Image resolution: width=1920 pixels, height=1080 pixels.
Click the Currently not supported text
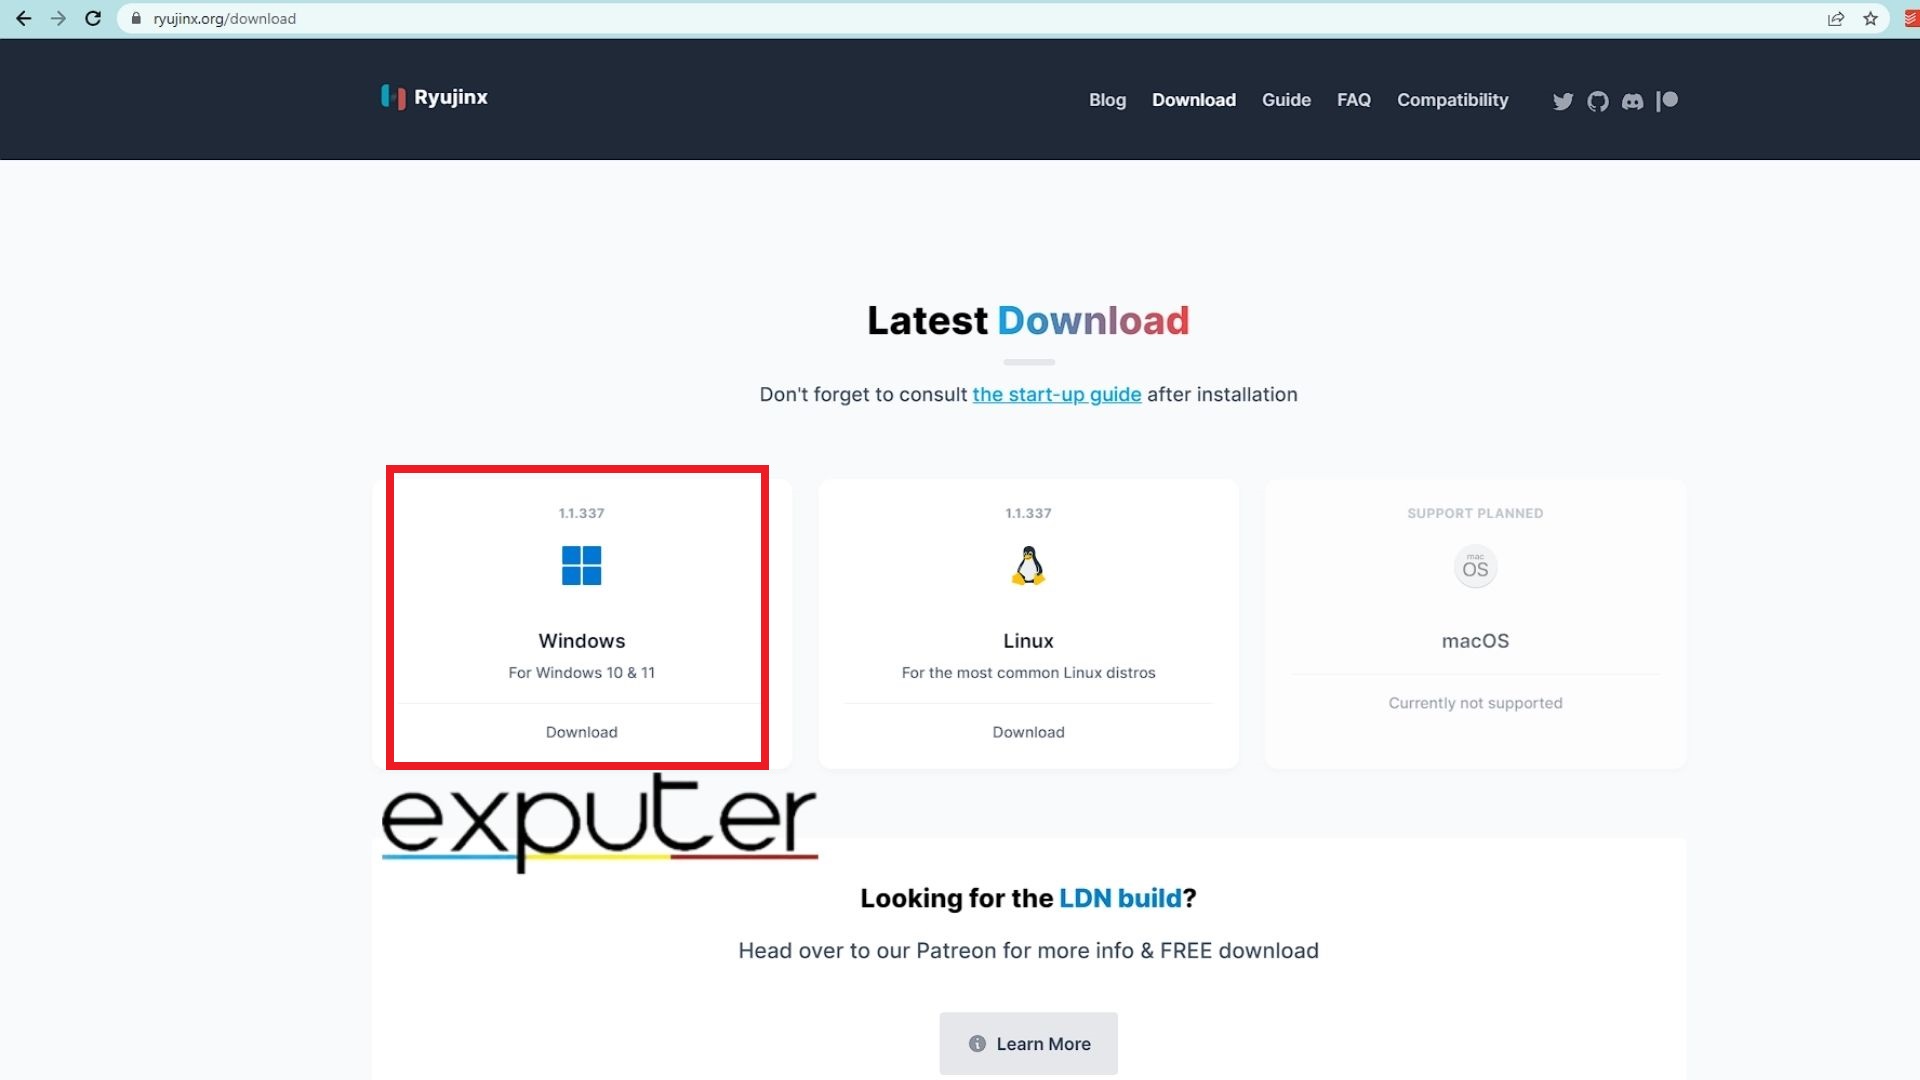coord(1475,703)
